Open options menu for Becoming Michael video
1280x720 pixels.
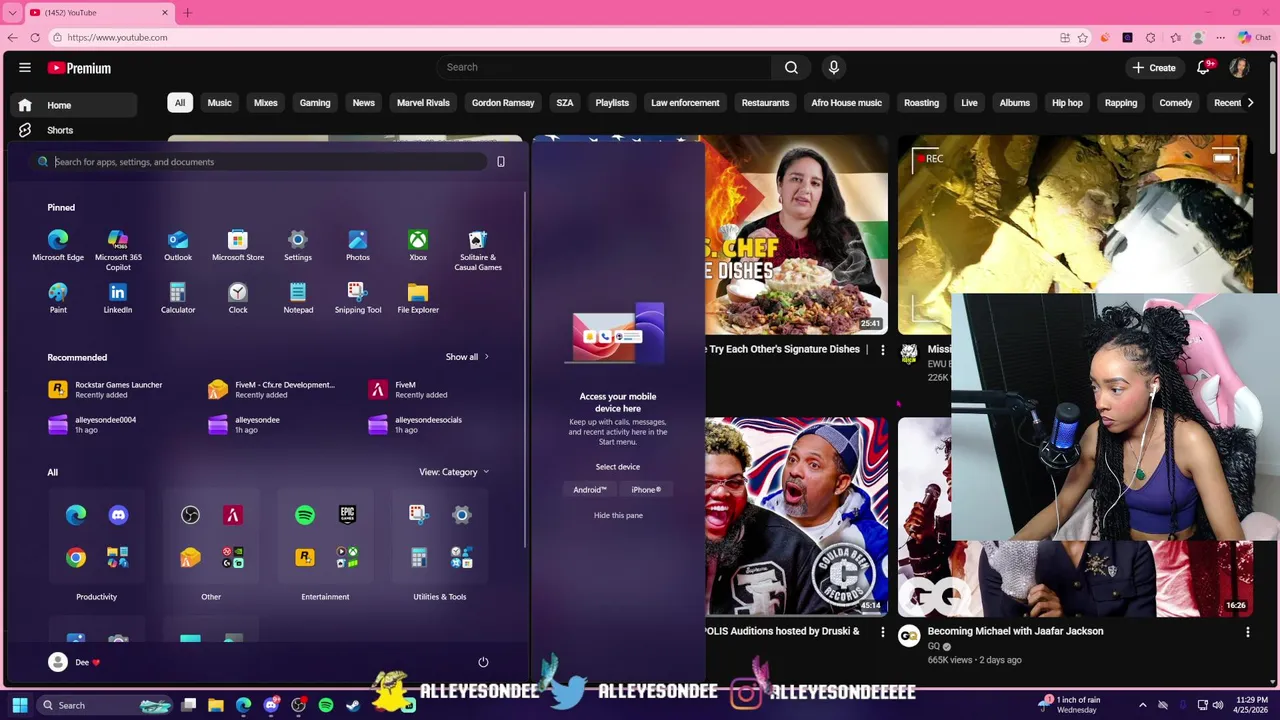1247,632
